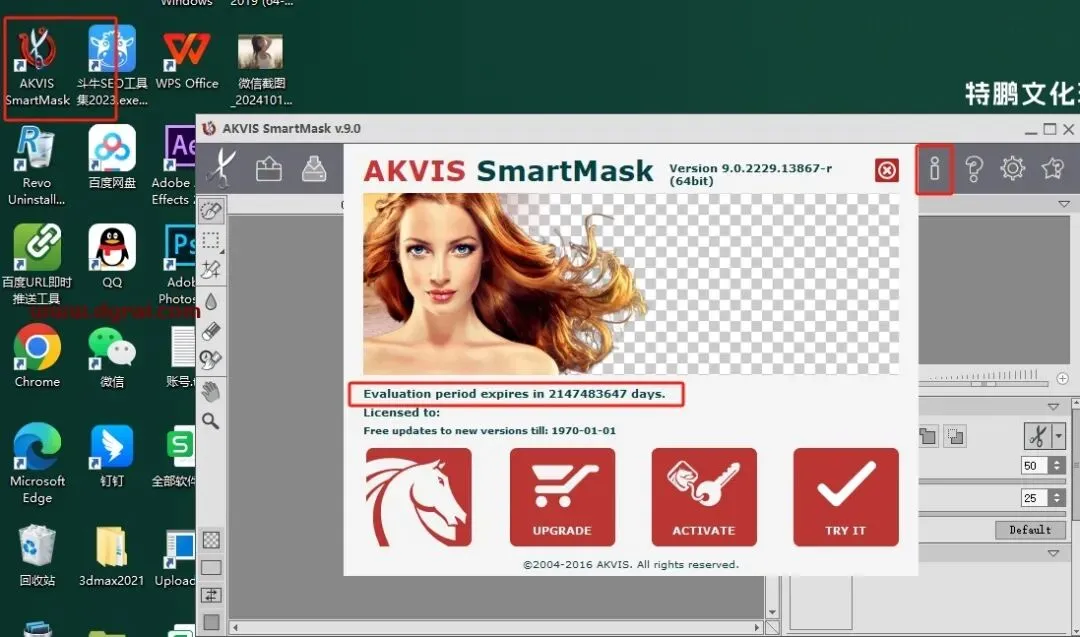
Task: Click the scissors mode button in settings
Action: click(1038, 436)
